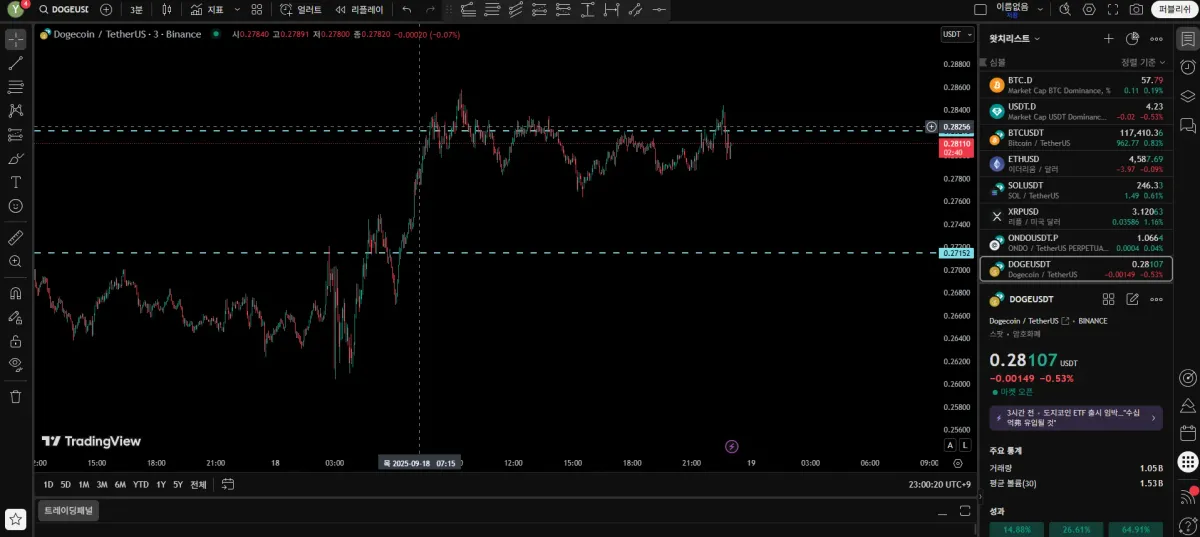
Task: Switch chart range to YTD
Action: tap(140, 484)
